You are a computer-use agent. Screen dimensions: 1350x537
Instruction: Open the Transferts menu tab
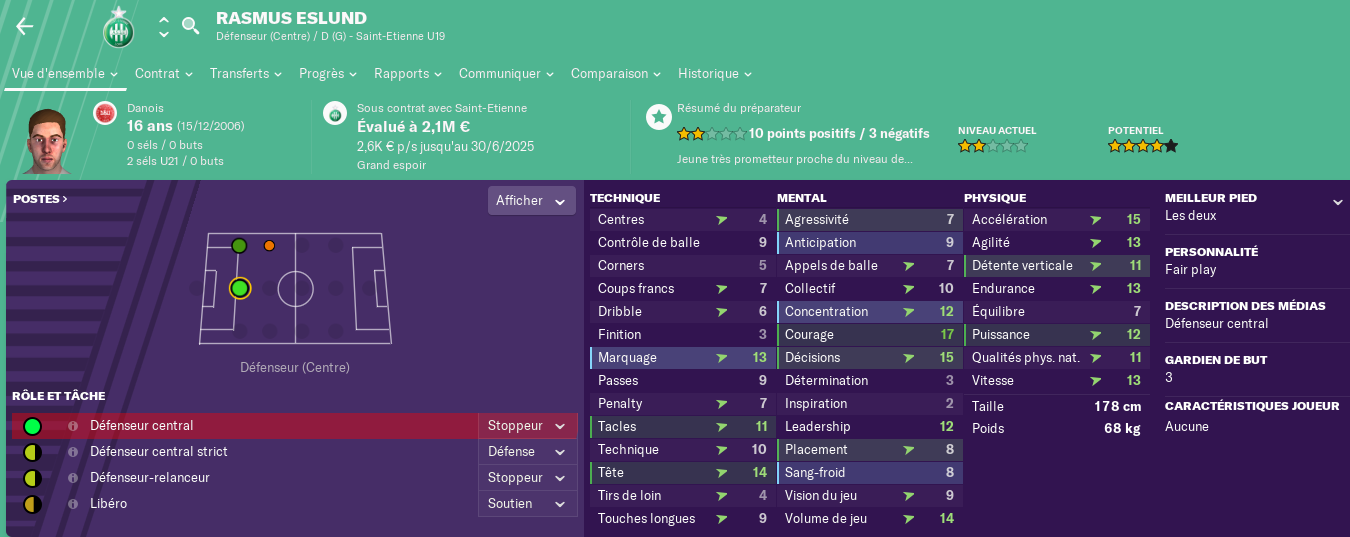point(245,74)
